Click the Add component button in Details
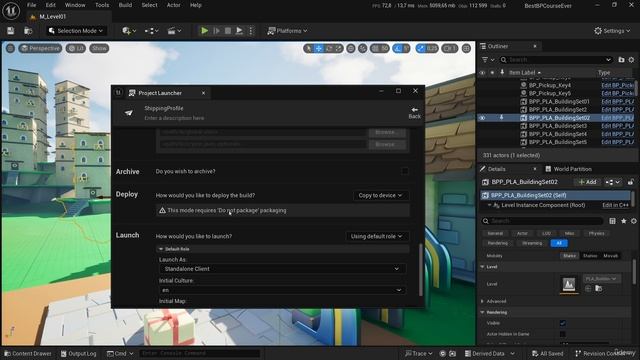The width and height of the screenshot is (640, 360). coord(588,182)
